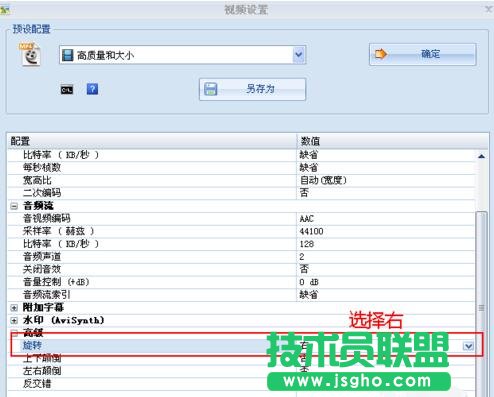The height and width of the screenshot is (397, 494).
Task: Select the 音量控制 (+dB) row
Action: click(x=242, y=282)
